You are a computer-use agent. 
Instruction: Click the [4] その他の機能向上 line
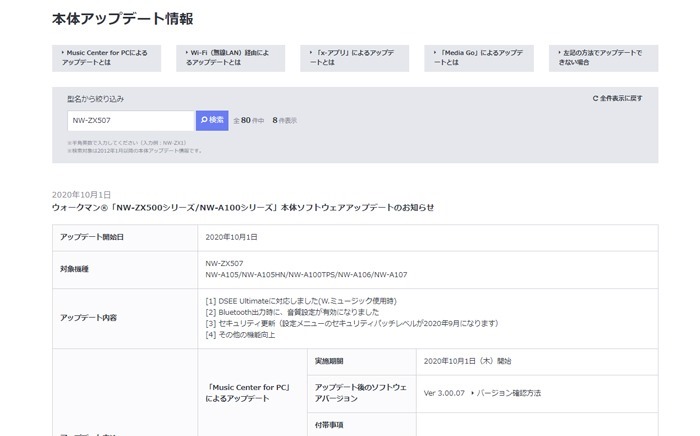coord(240,335)
